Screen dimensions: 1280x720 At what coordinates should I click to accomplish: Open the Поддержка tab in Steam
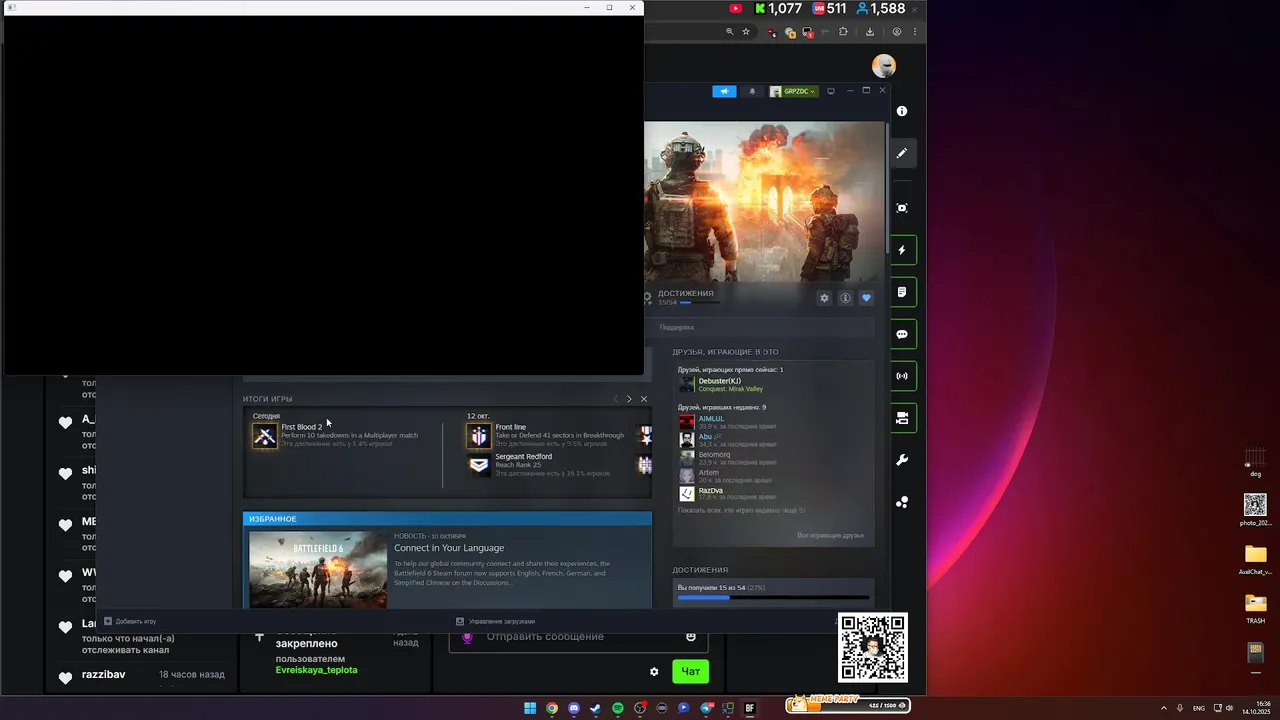pos(676,327)
